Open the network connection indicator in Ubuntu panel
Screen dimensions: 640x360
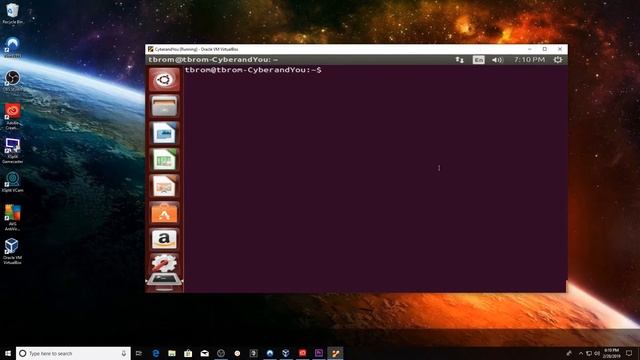pyautogui.click(x=460, y=60)
